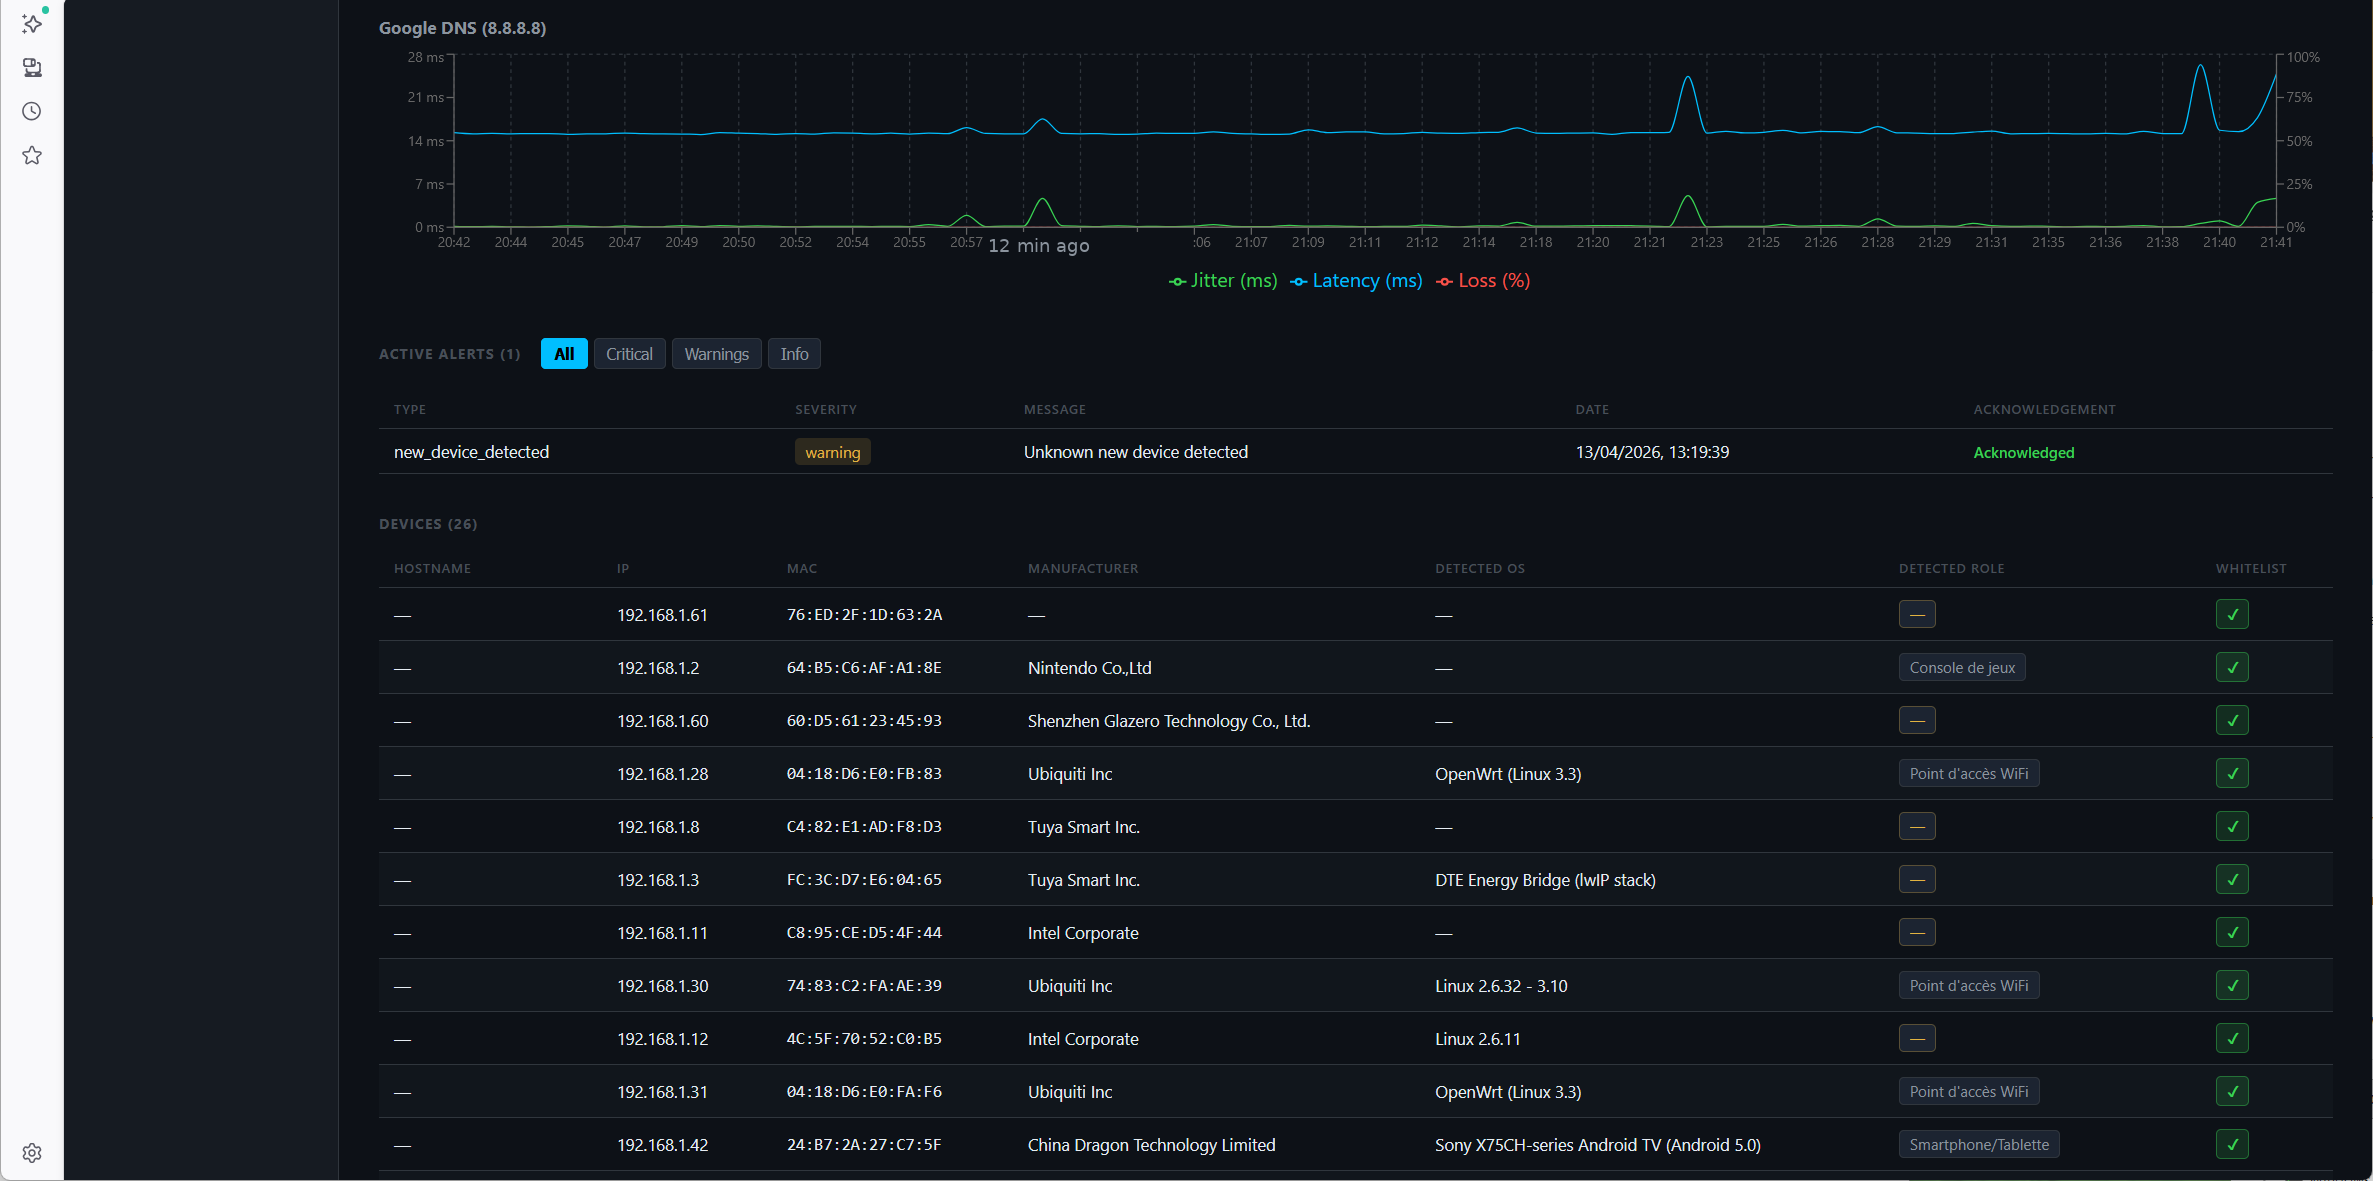This screenshot has width=2373, height=1181.
Task: Open settings gear in sidebar
Action: [32, 1153]
